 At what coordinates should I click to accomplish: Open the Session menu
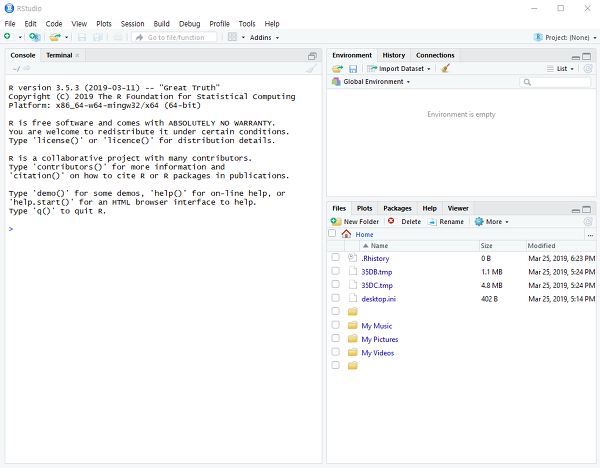point(132,24)
